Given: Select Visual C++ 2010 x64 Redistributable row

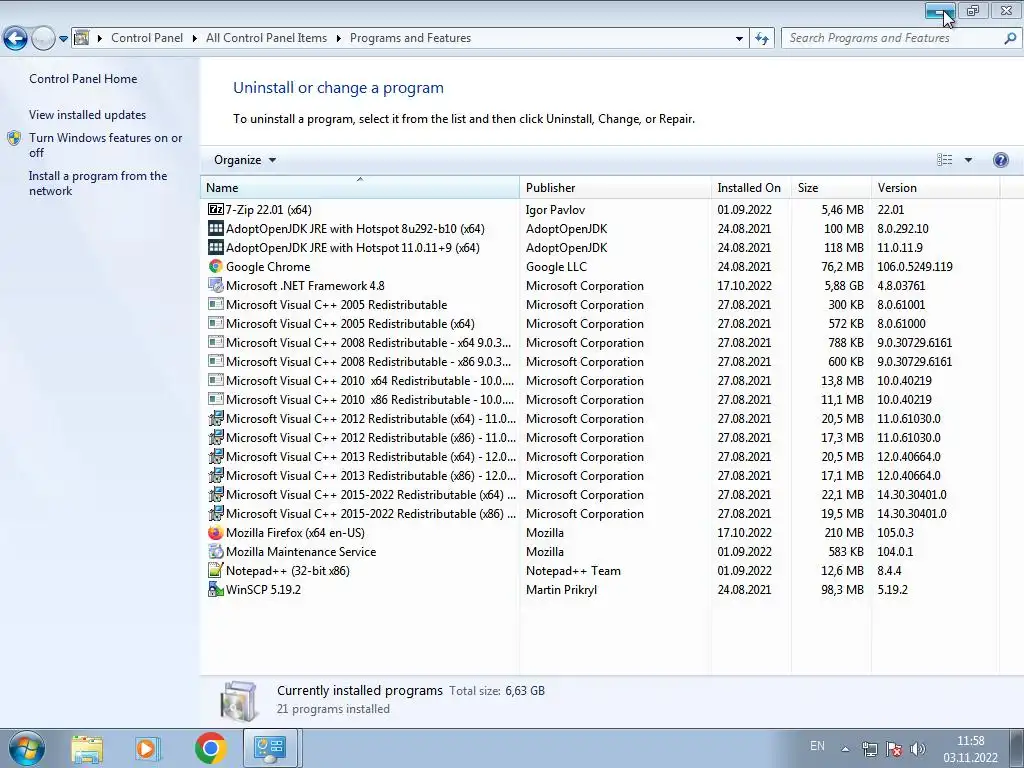Looking at the screenshot, I should (600, 380).
